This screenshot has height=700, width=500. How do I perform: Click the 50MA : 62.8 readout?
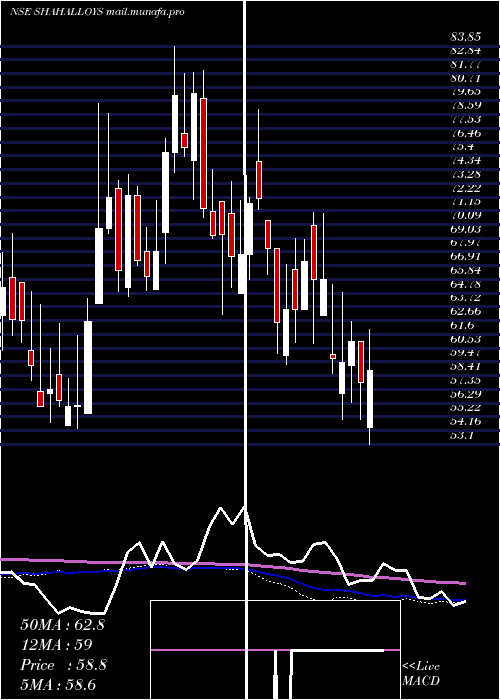[62, 625]
